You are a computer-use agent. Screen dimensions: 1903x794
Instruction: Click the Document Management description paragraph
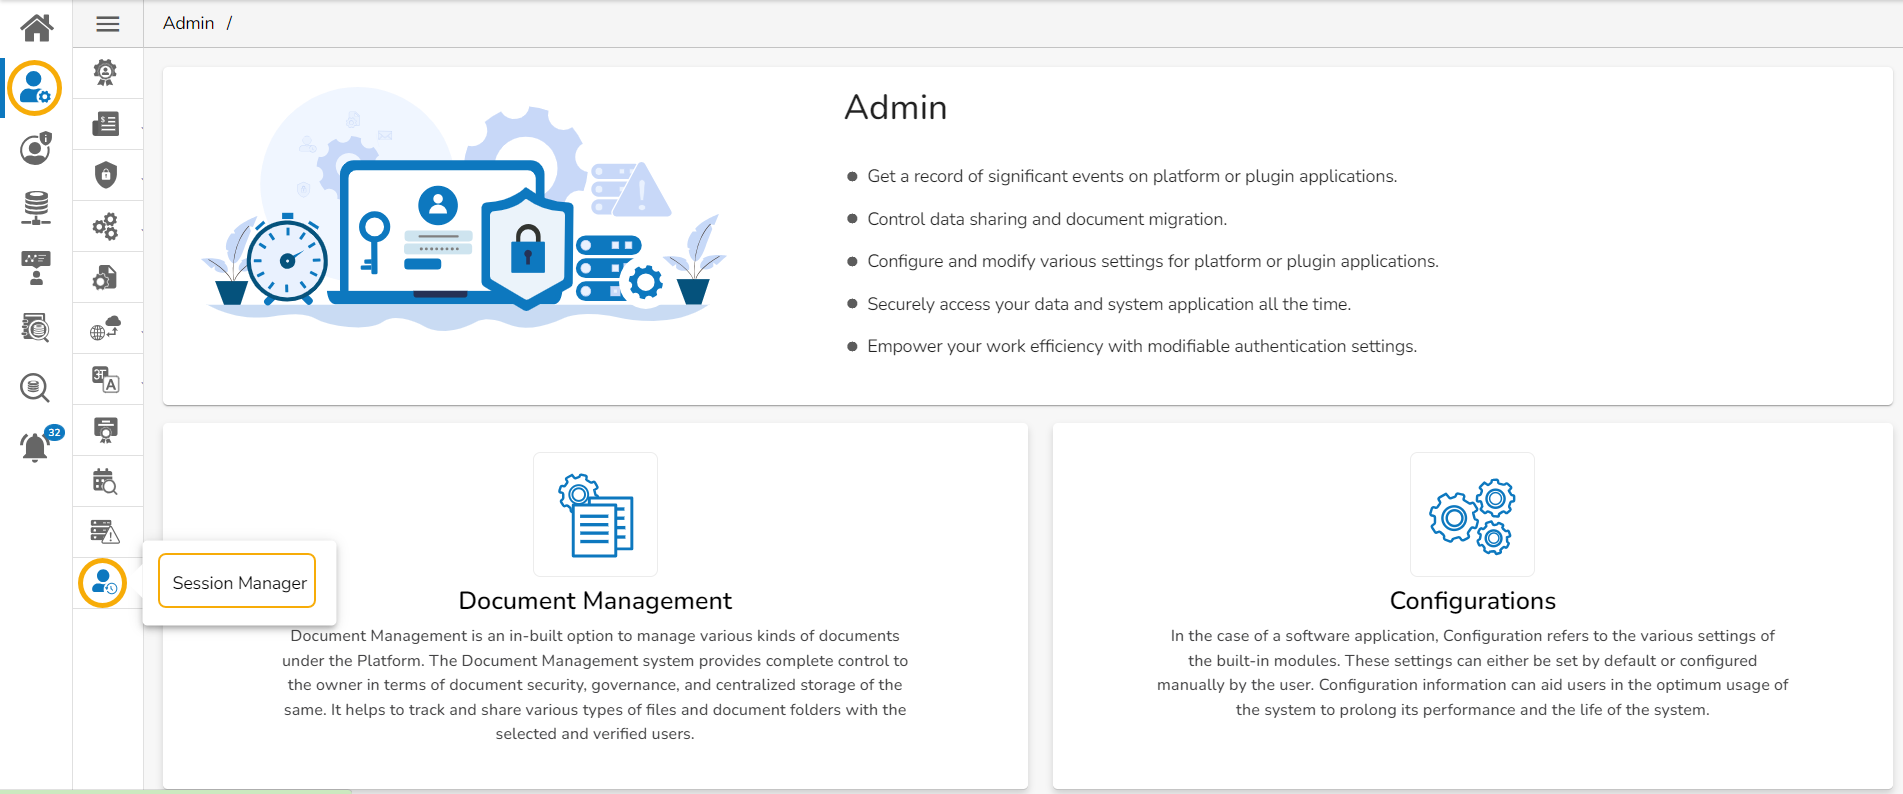click(x=595, y=685)
